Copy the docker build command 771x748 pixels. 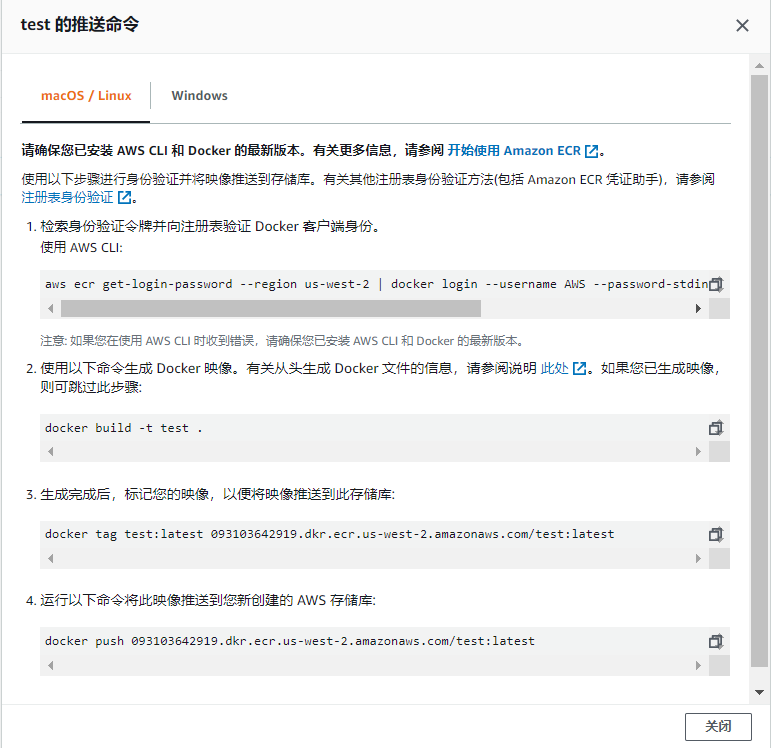[x=716, y=428]
